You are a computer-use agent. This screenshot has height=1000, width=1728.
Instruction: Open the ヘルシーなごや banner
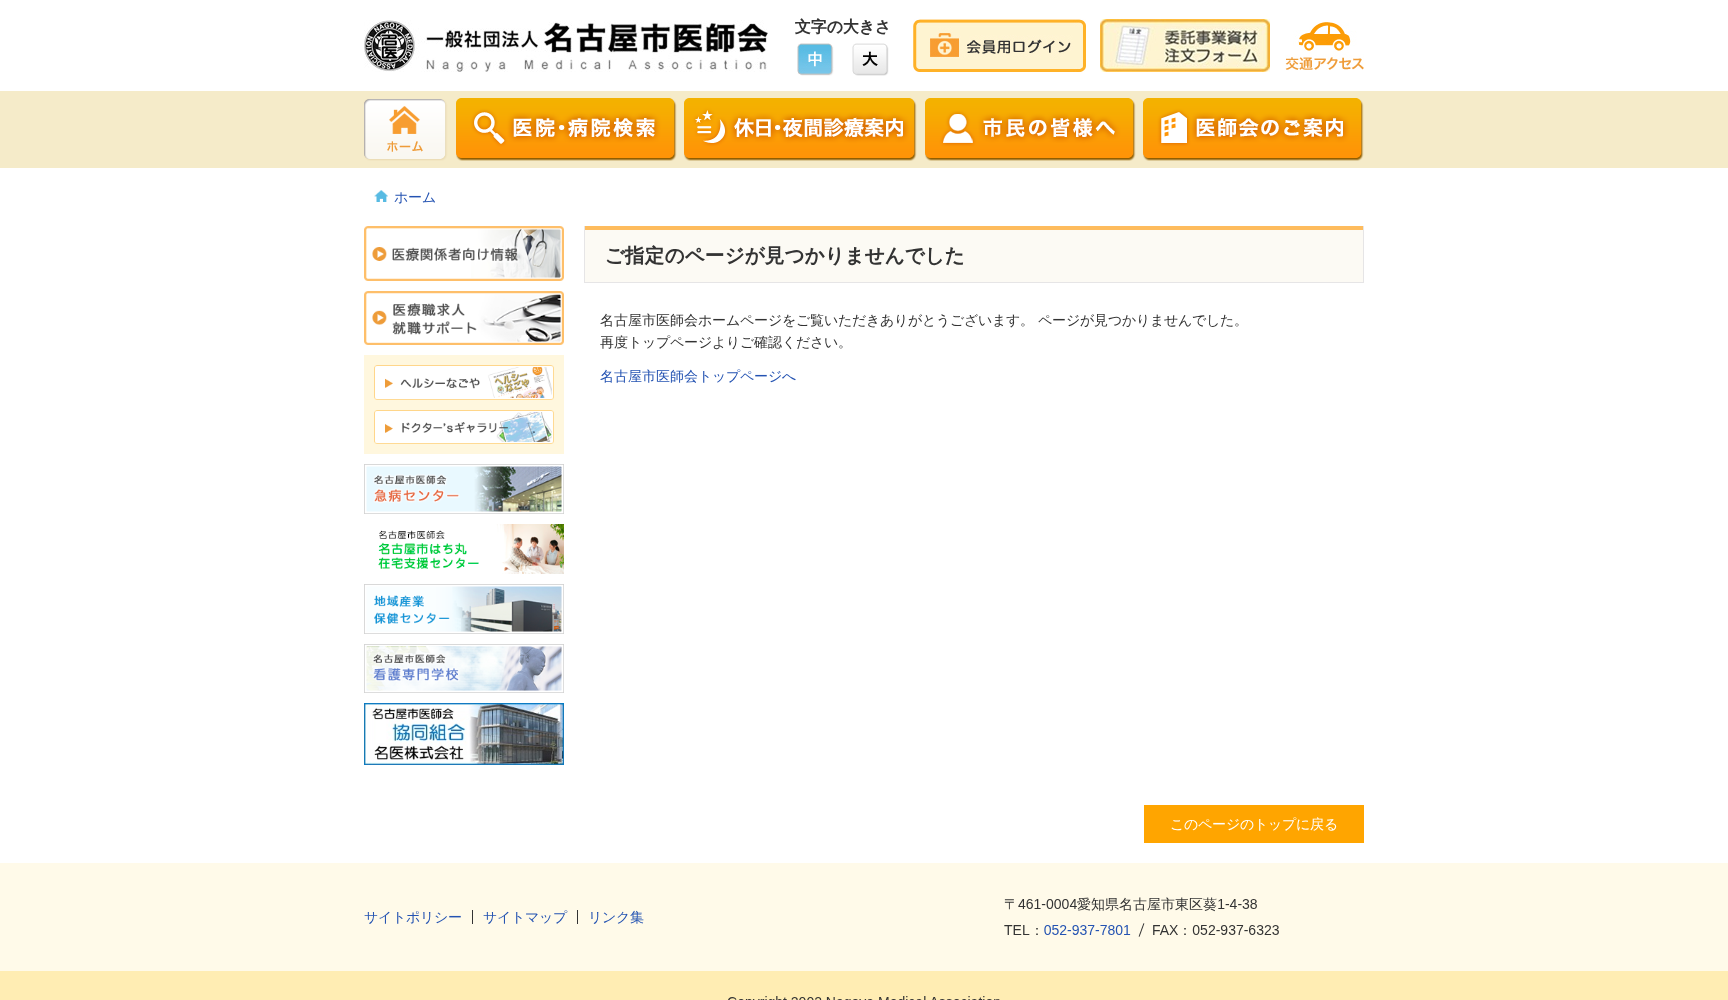tap(463, 382)
